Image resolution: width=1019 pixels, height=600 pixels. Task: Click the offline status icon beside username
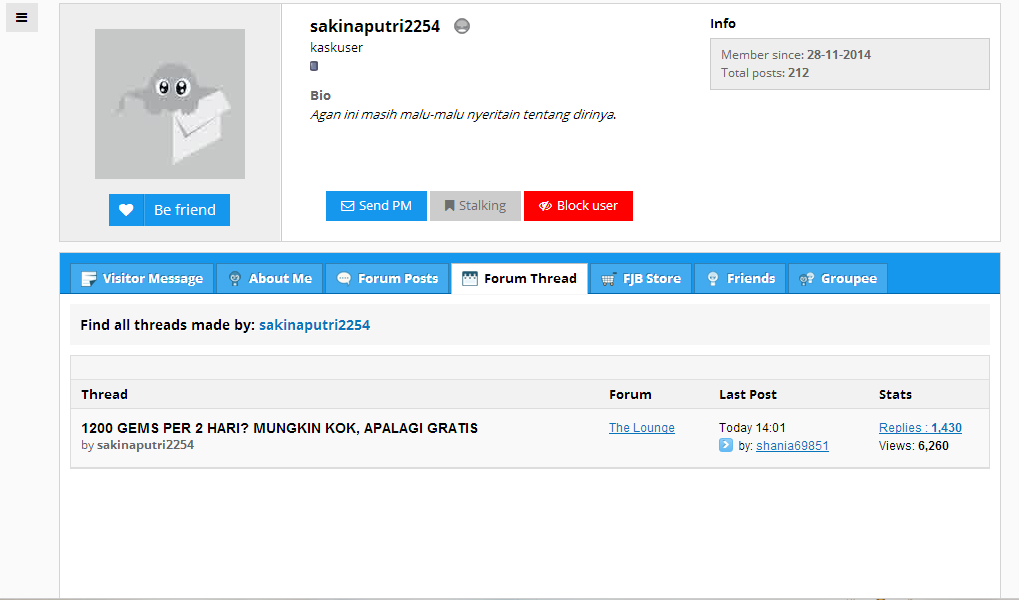point(461,26)
